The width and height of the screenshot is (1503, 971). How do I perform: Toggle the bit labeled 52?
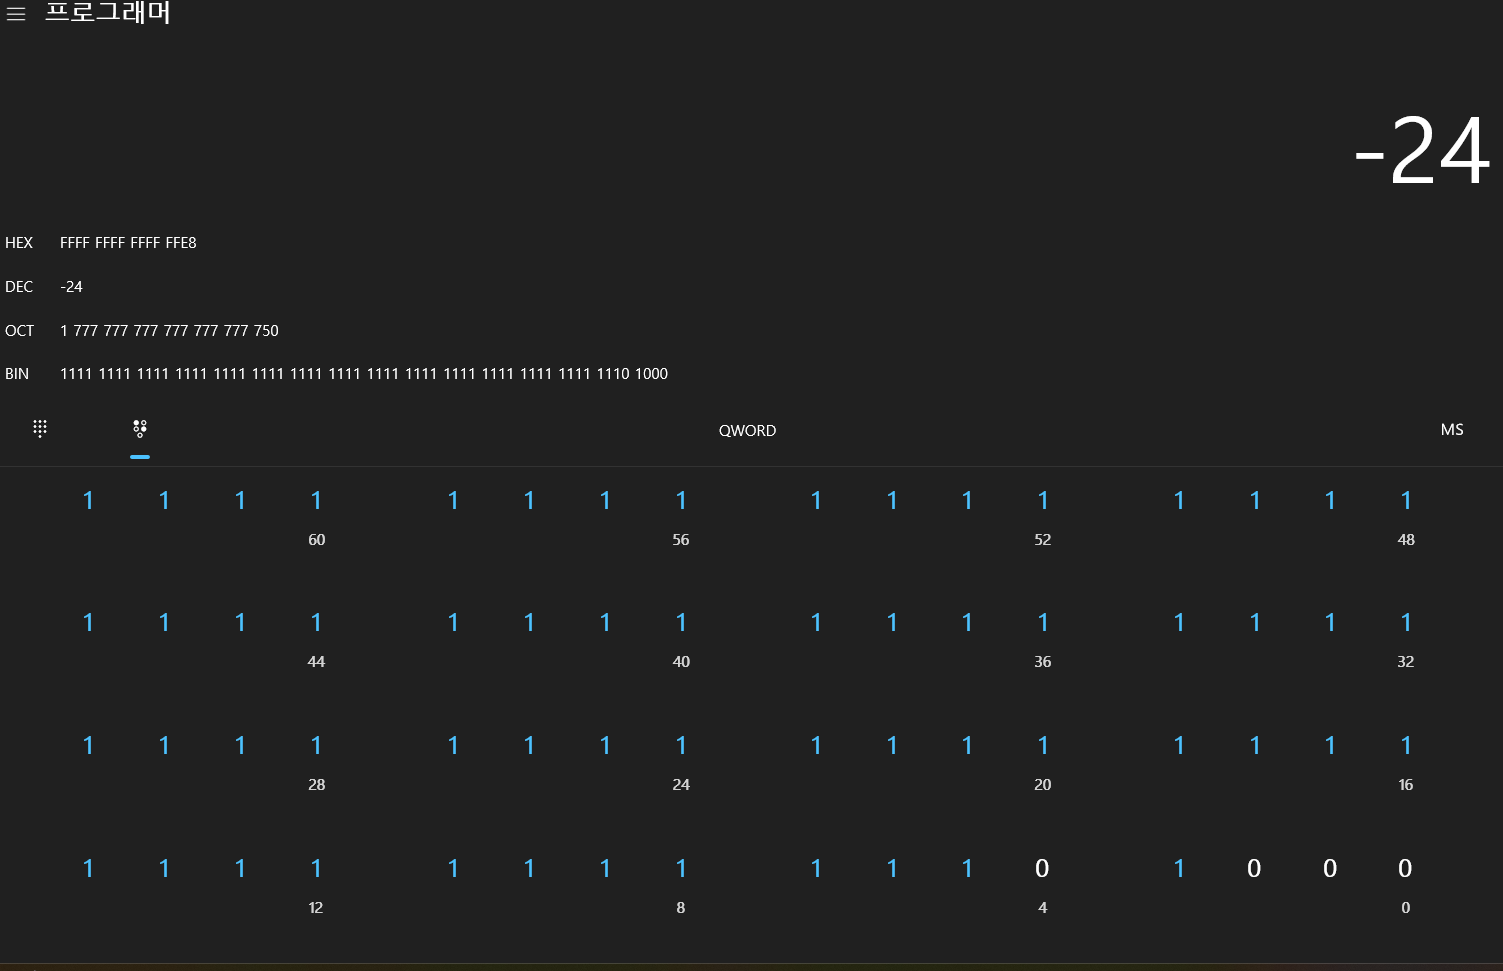(x=1043, y=501)
